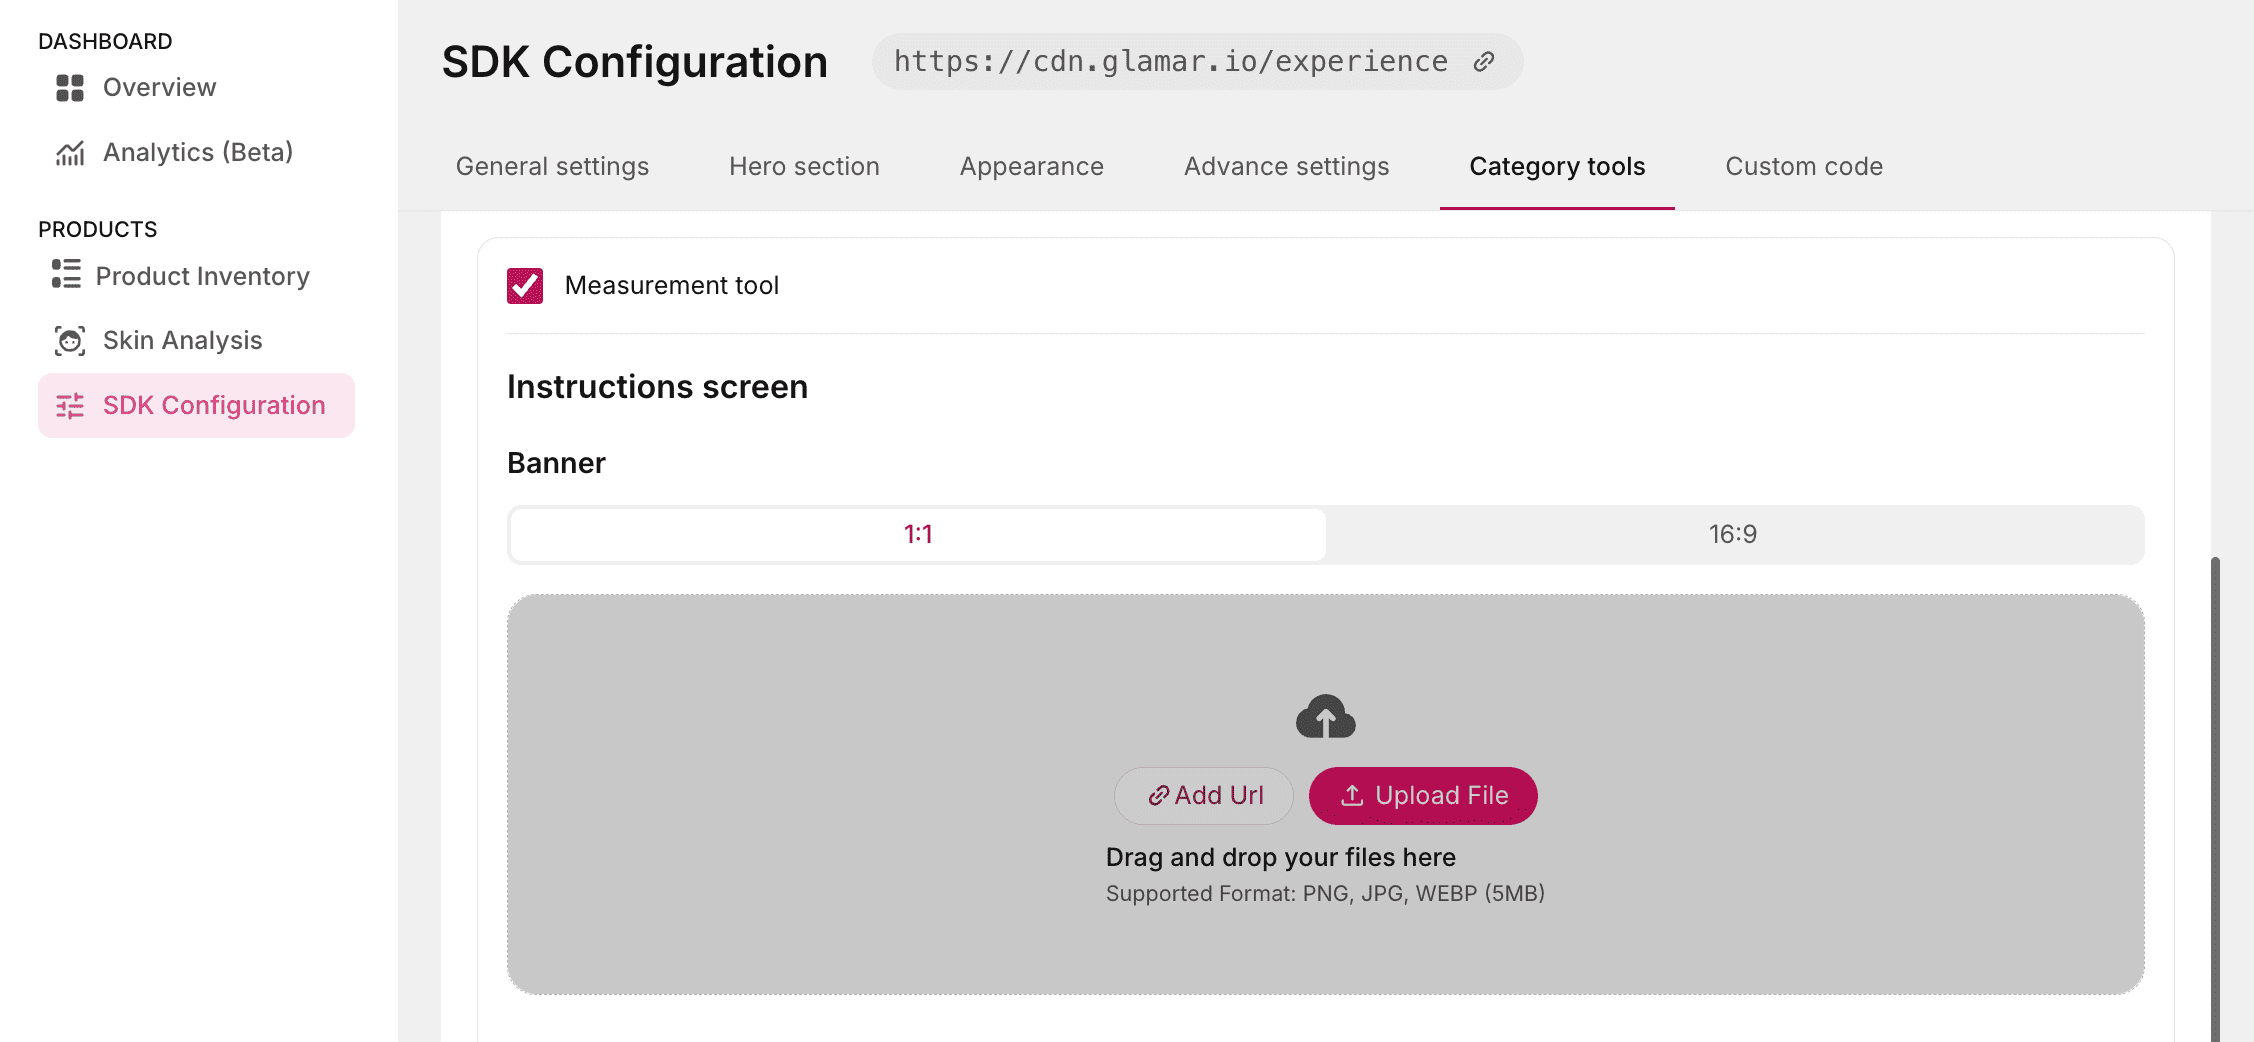Select the 1:1 banner aspect ratio
This screenshot has height=1042, width=2254.
[917, 535]
